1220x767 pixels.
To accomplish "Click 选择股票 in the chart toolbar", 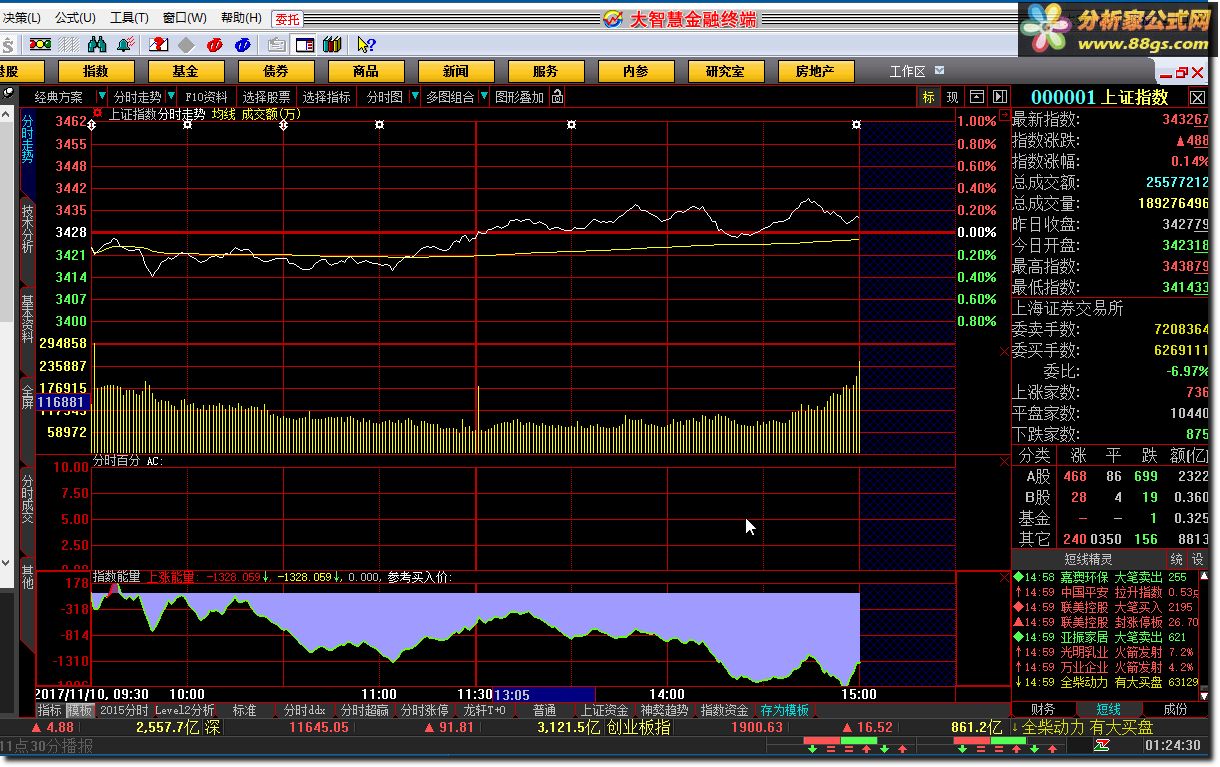I will click(x=266, y=97).
